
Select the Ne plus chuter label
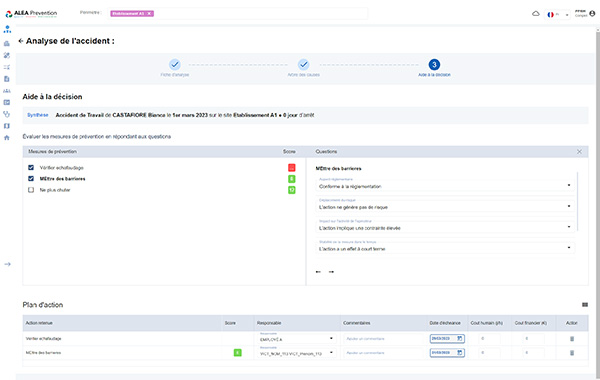click(x=55, y=190)
